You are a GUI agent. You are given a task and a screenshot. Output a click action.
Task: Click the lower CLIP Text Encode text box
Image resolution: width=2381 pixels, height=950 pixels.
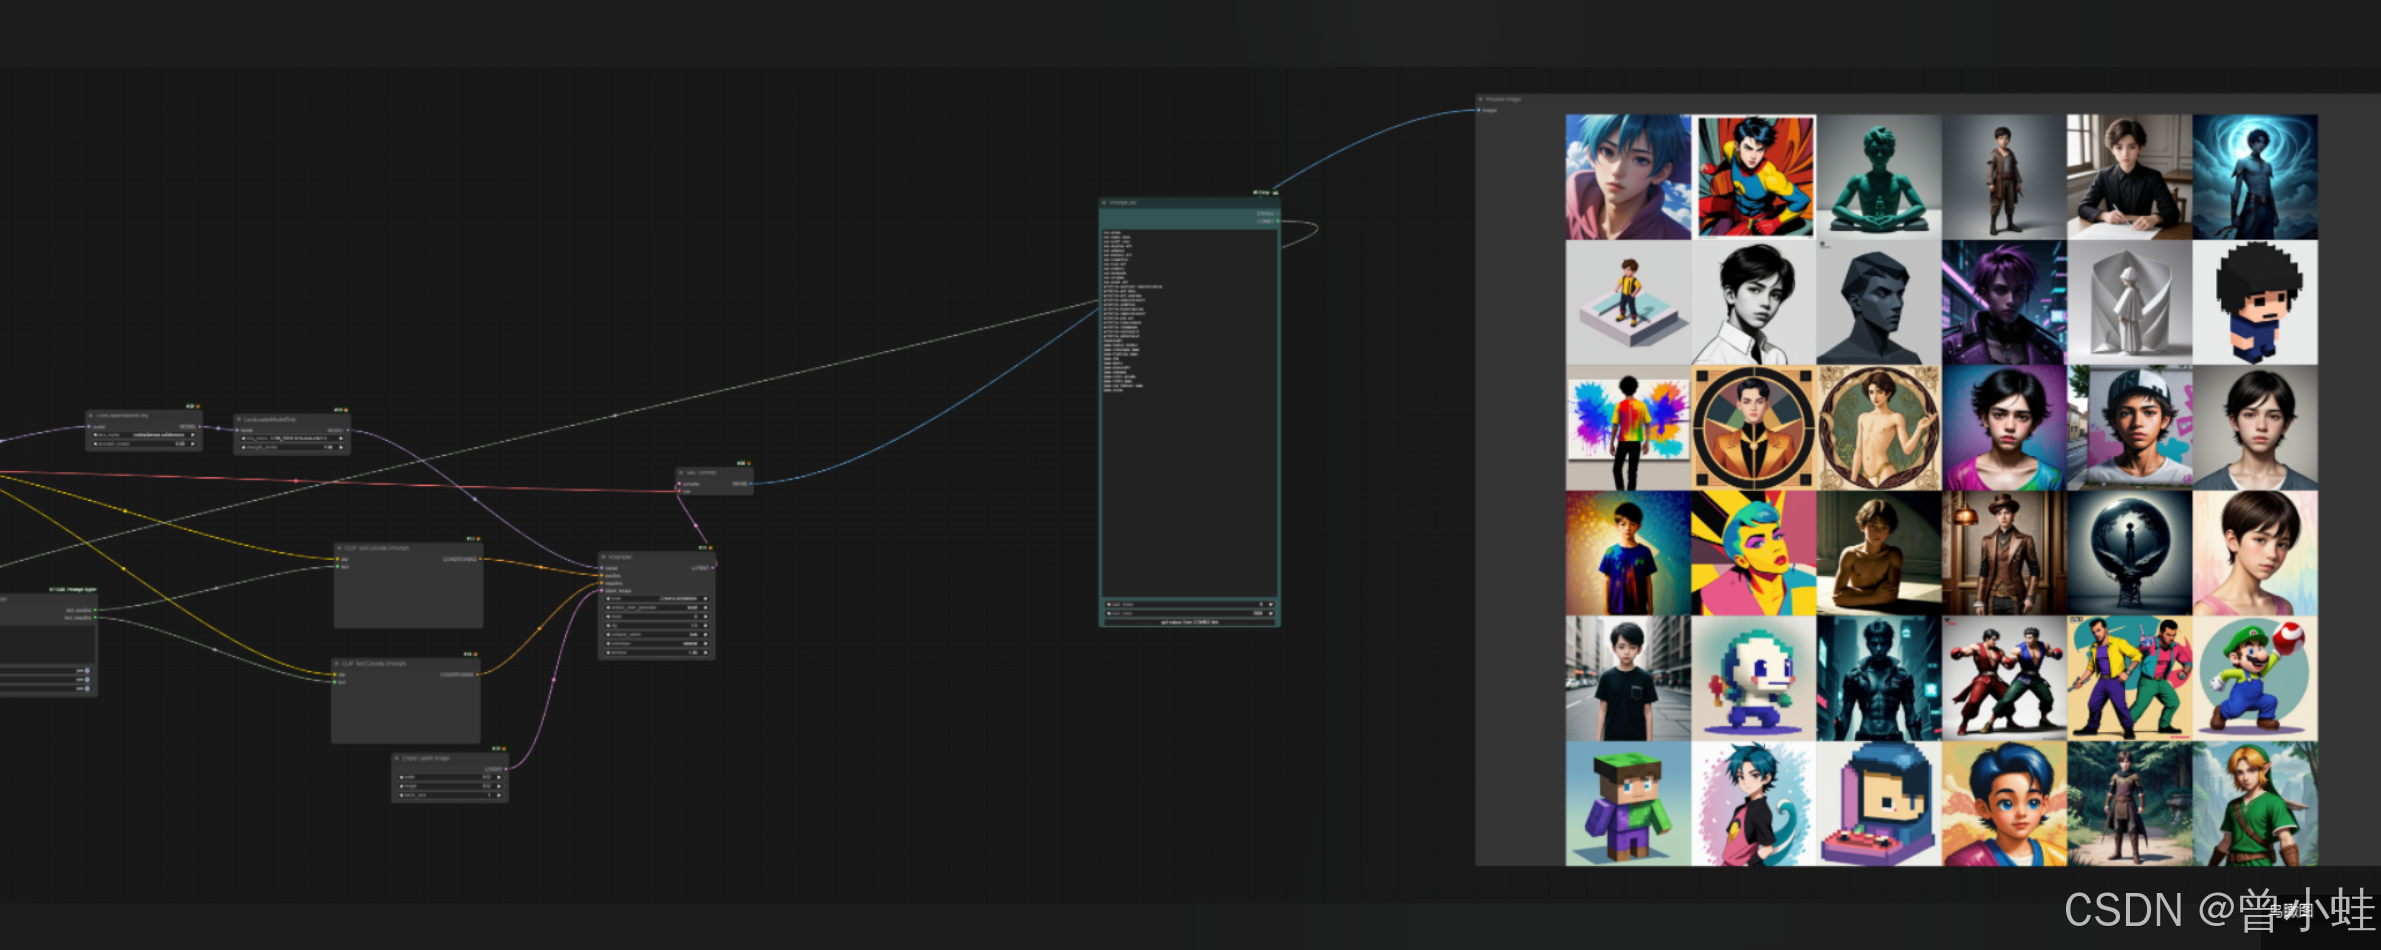coord(406,712)
